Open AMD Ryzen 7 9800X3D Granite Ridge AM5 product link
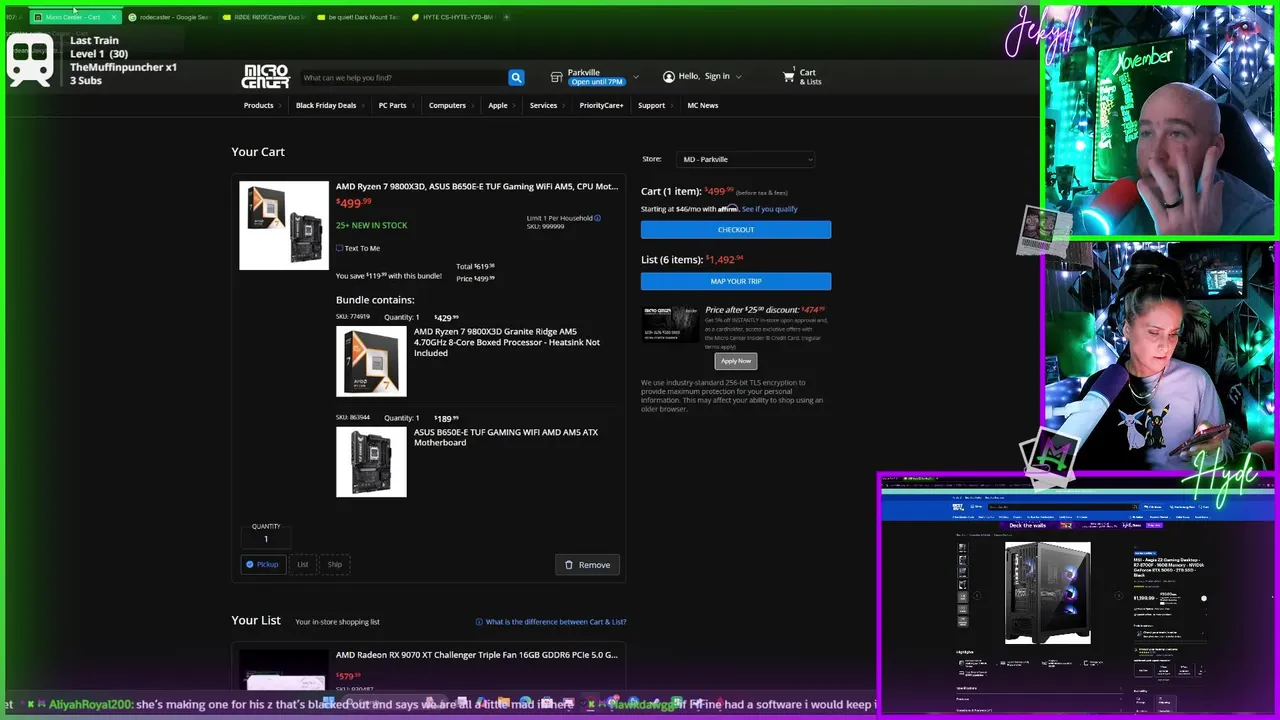1280x720 pixels. 507,342
